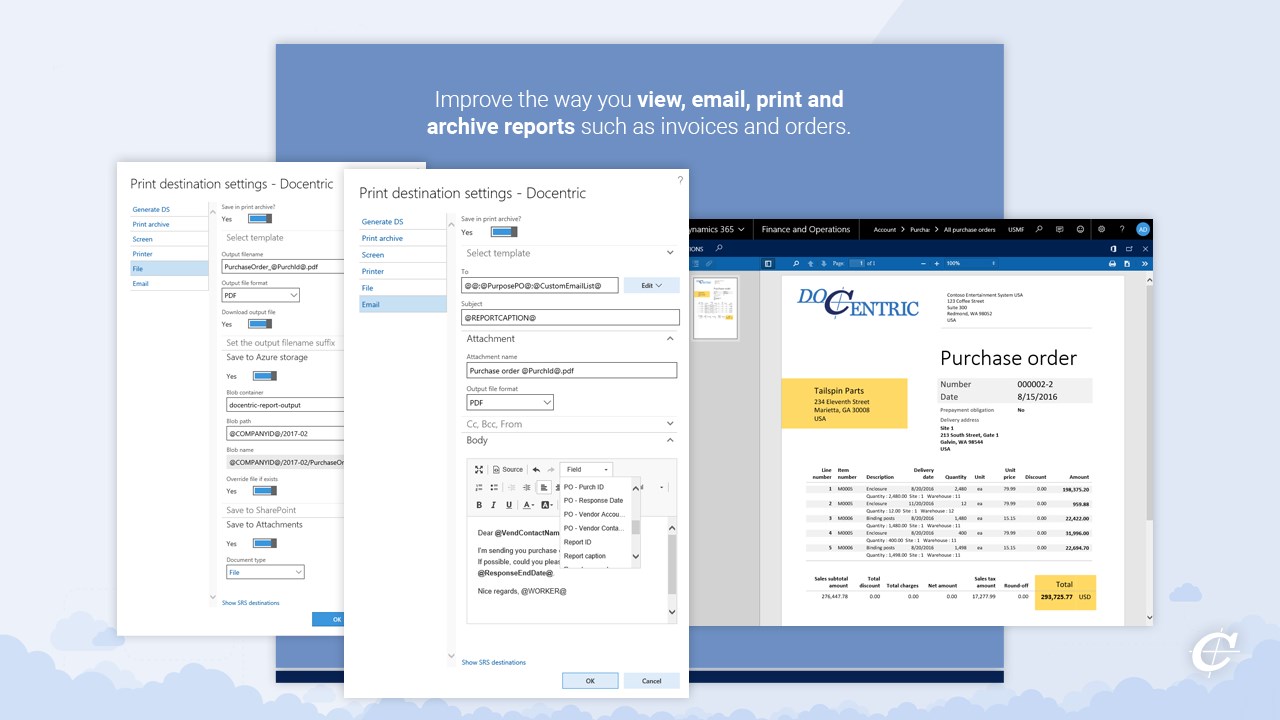Apply underline formatting in email body

click(509, 505)
